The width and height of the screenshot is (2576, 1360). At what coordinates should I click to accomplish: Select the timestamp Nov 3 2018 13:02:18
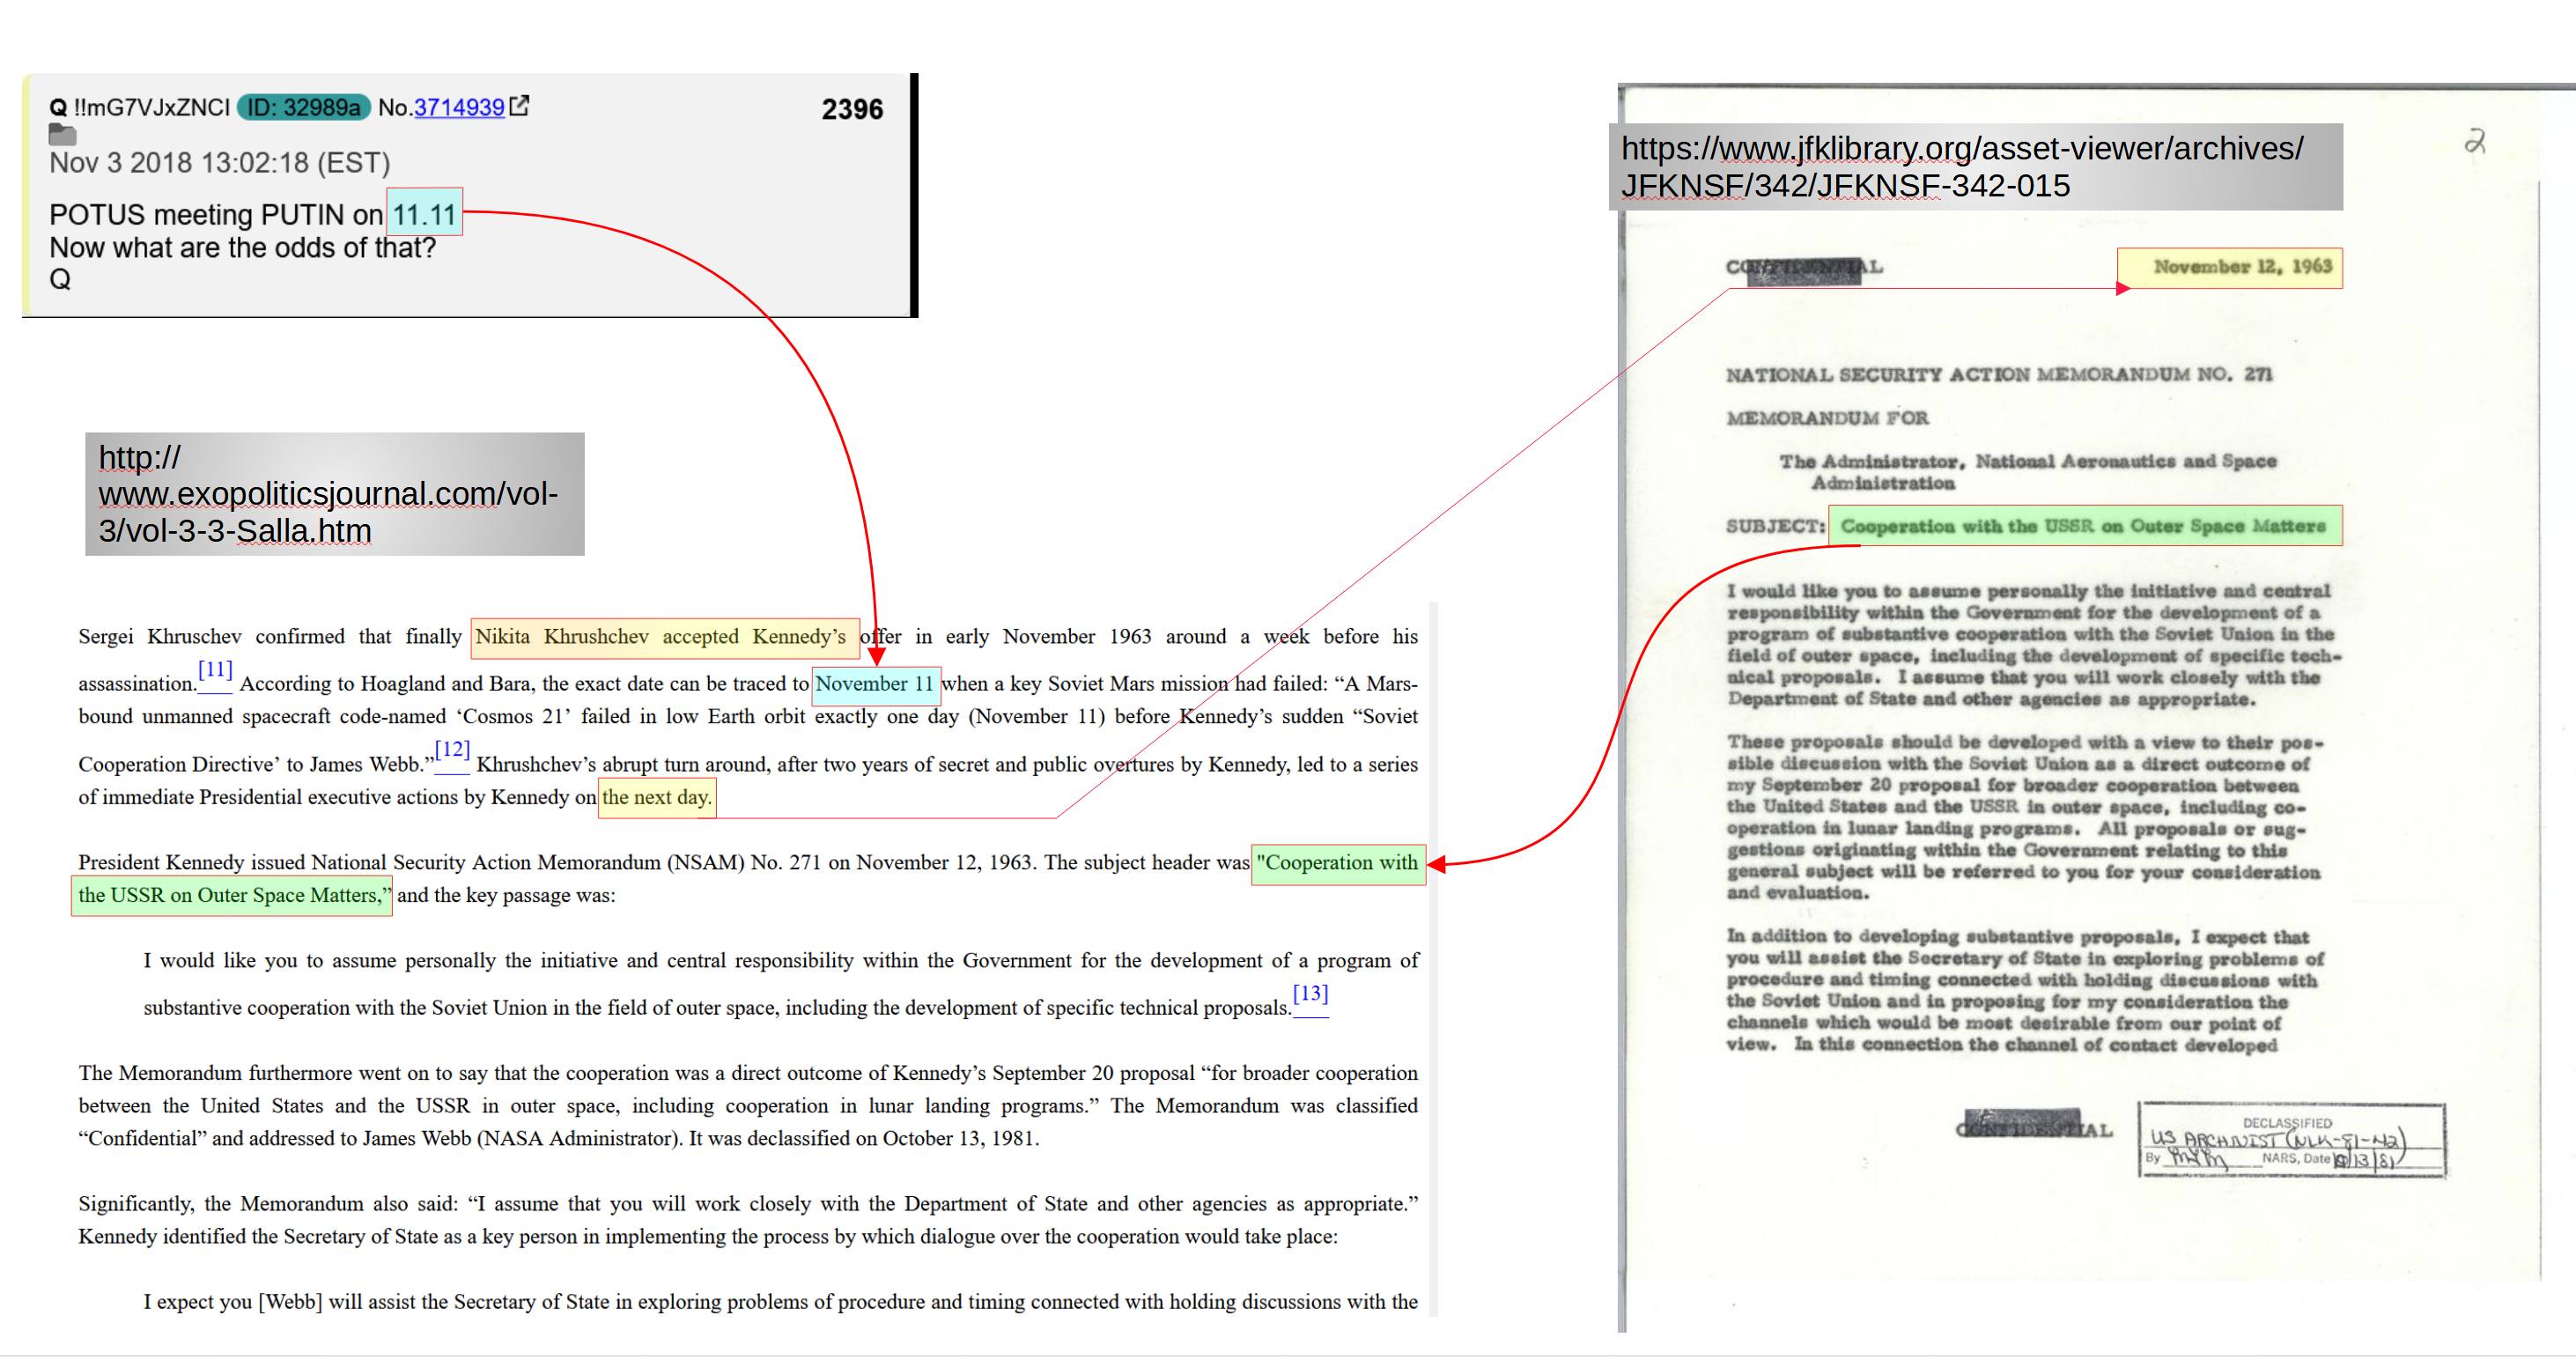[219, 162]
